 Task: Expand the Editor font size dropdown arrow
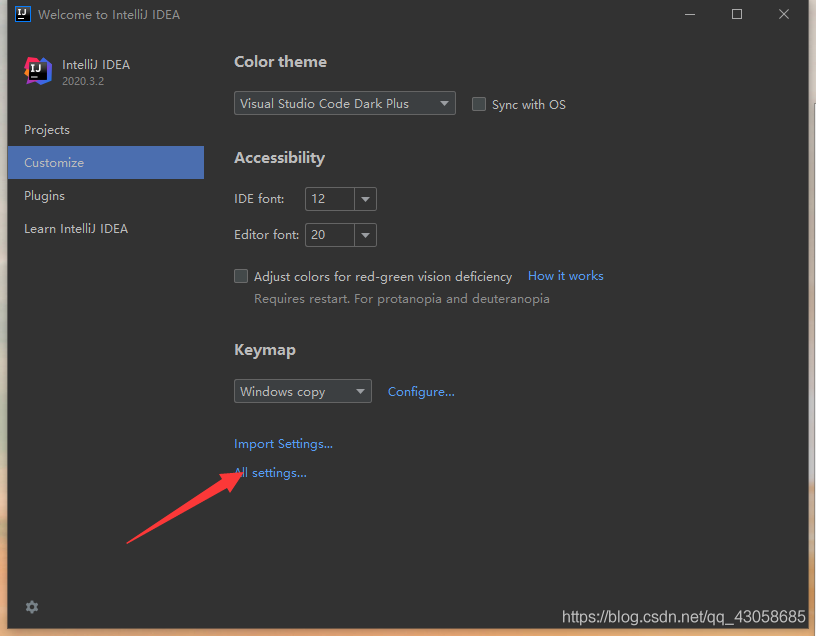(x=365, y=235)
